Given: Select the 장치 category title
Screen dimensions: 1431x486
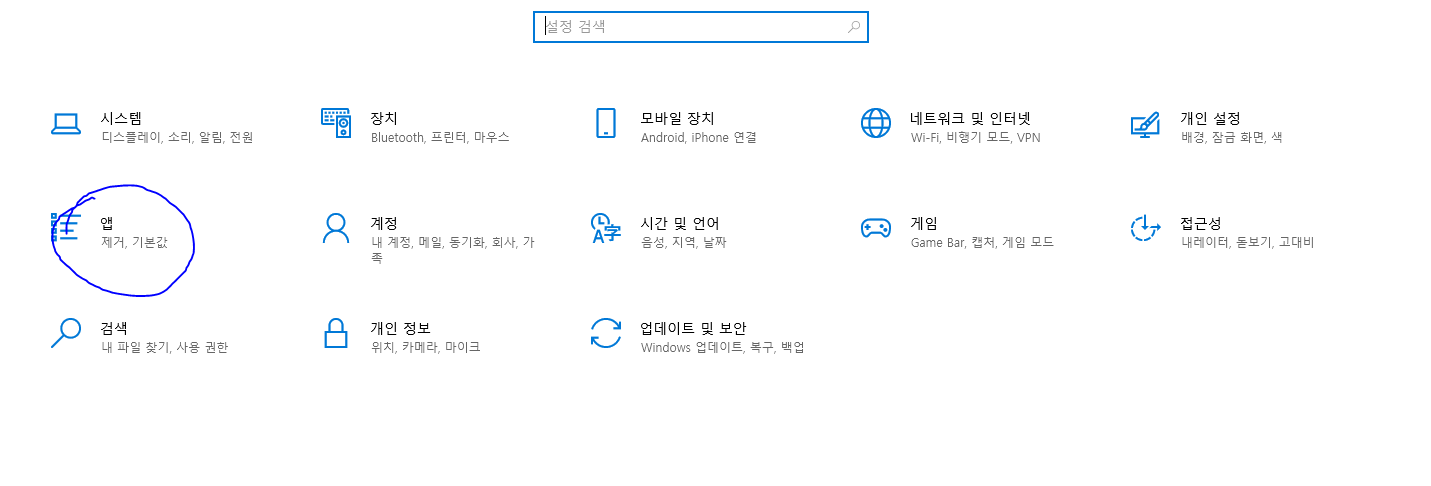Looking at the screenshot, I should pyautogui.click(x=384, y=118).
